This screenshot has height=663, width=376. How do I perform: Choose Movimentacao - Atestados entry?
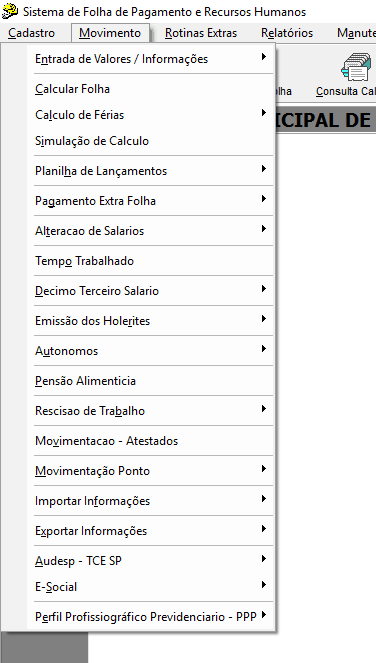coord(151,441)
